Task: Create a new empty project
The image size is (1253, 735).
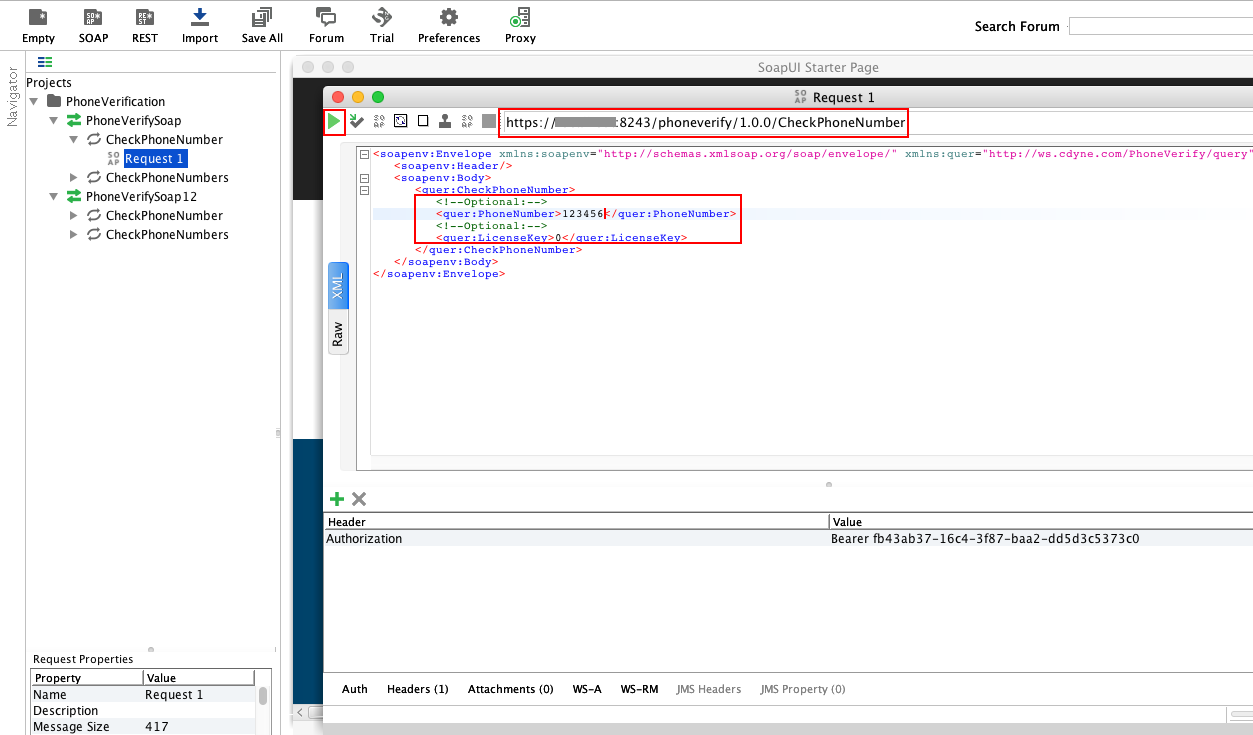Action: 38,24
